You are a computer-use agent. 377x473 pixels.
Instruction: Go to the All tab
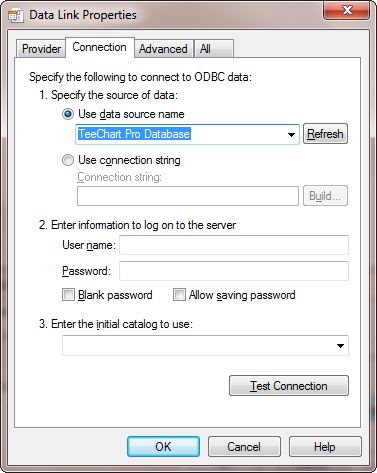pyautogui.click(x=214, y=49)
